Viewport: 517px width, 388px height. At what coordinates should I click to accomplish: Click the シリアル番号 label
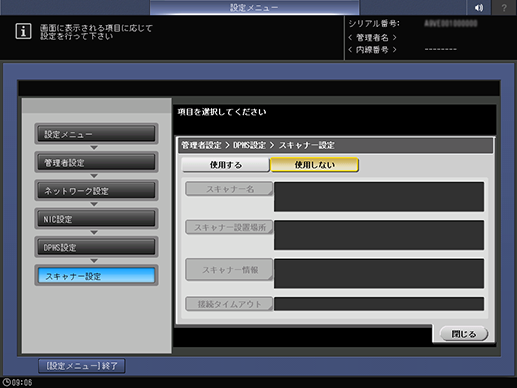(x=374, y=24)
